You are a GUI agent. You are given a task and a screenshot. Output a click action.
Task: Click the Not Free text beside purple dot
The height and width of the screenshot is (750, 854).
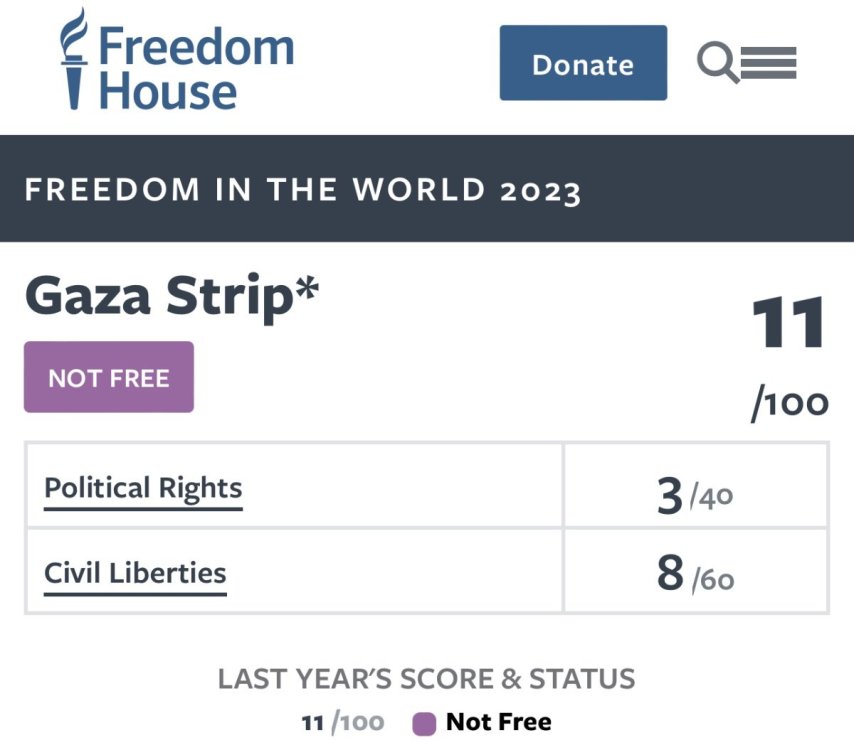498,722
